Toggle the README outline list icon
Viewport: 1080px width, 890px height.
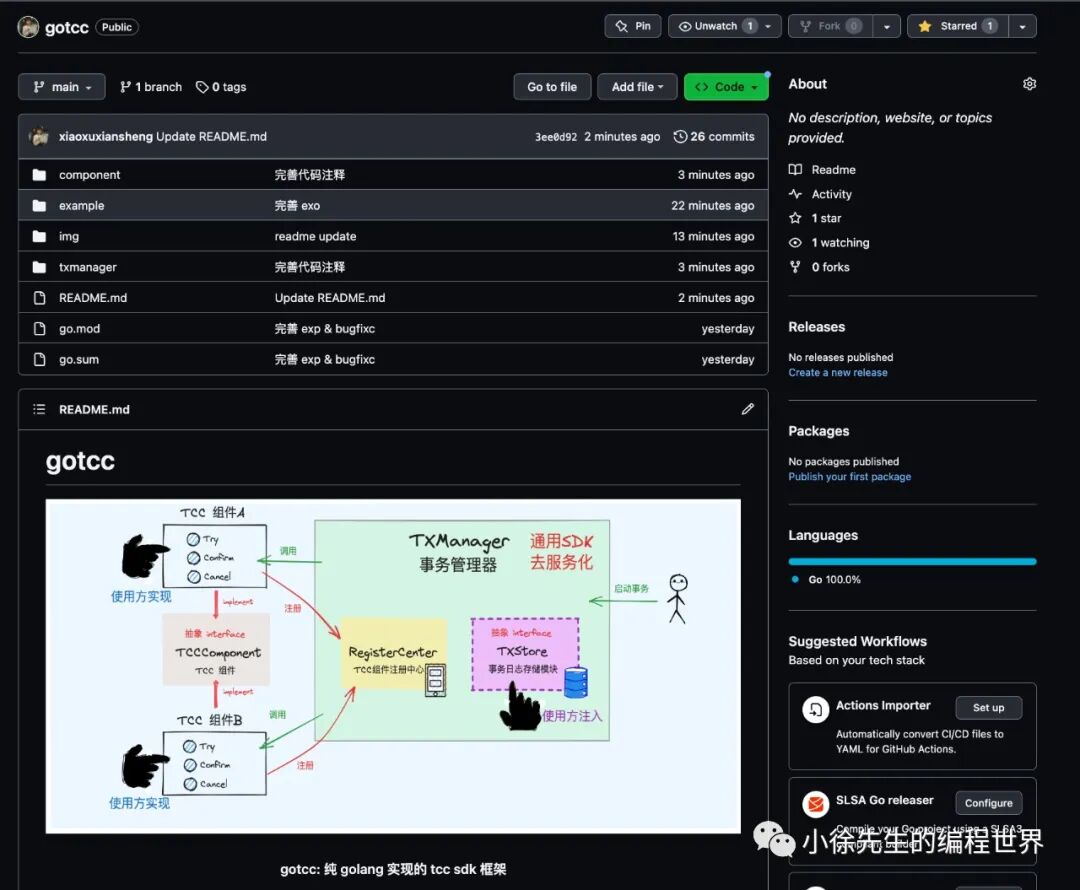coord(39,408)
